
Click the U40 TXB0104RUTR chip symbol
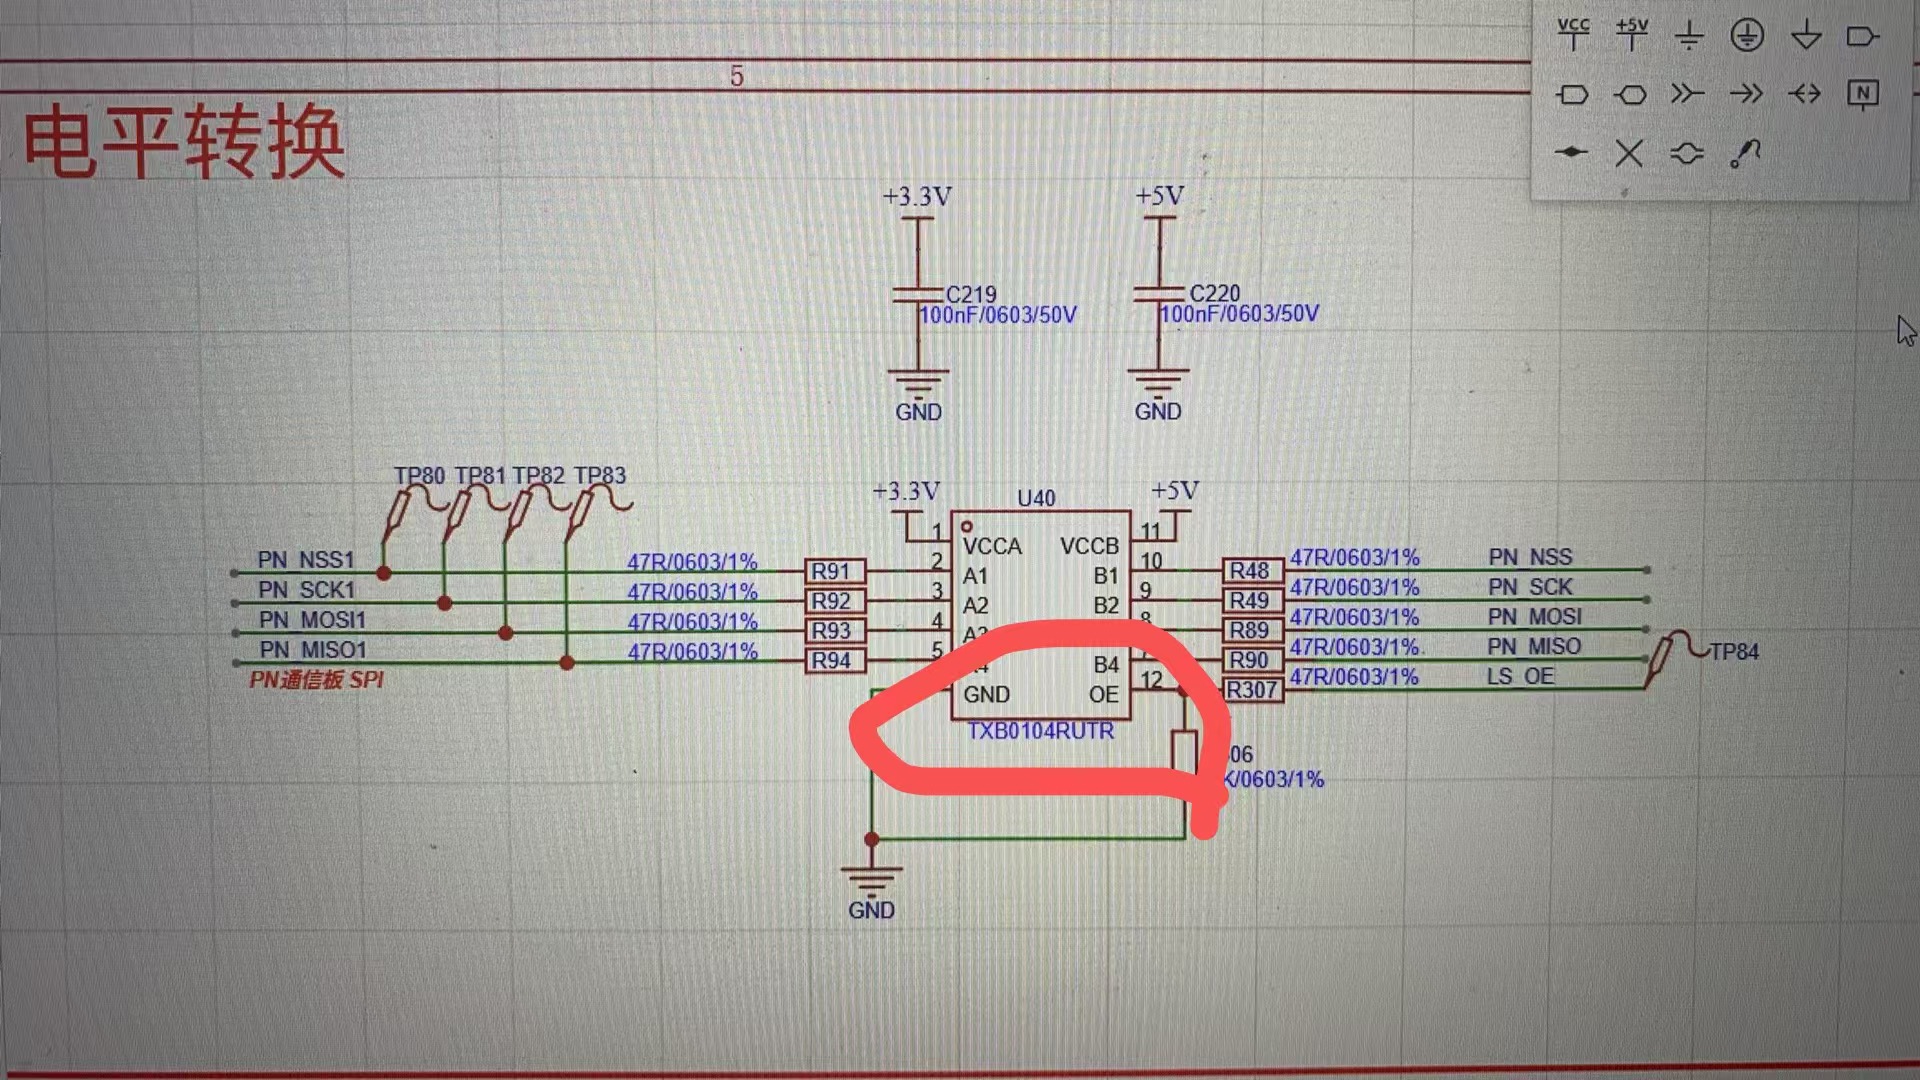pyautogui.click(x=1040, y=616)
